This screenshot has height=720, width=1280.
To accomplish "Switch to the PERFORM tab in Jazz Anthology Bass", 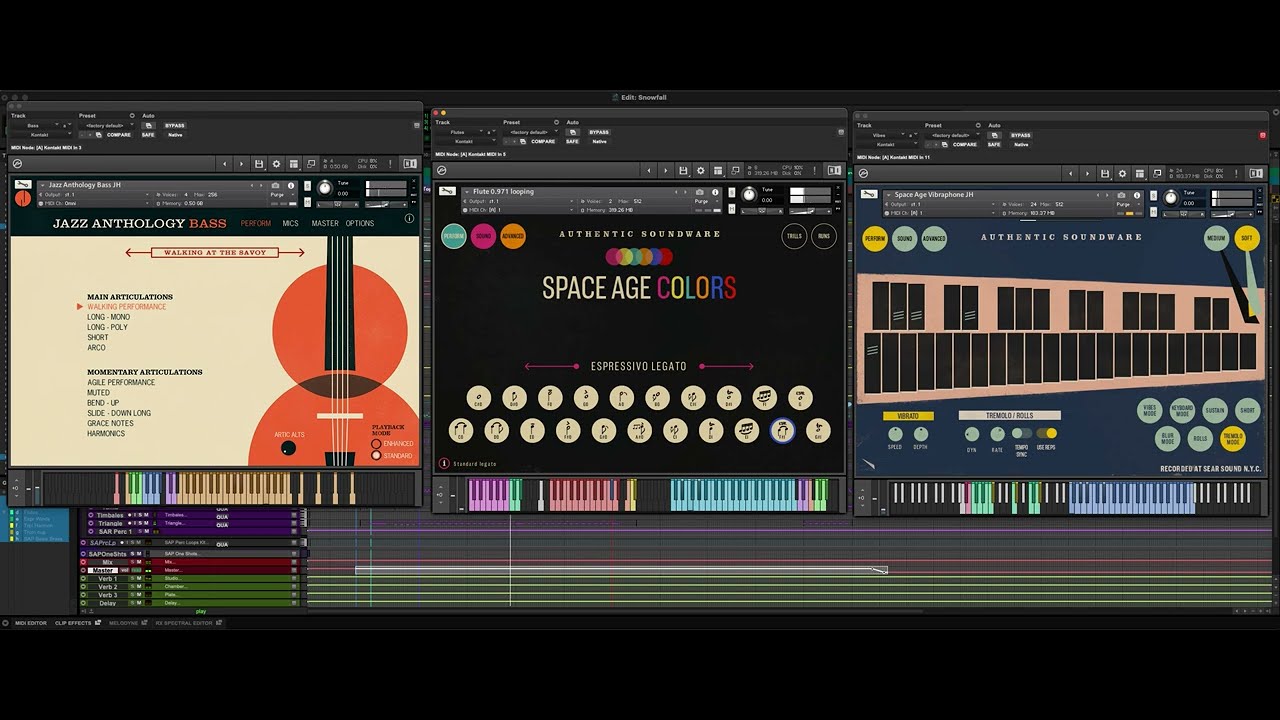I will [x=256, y=224].
